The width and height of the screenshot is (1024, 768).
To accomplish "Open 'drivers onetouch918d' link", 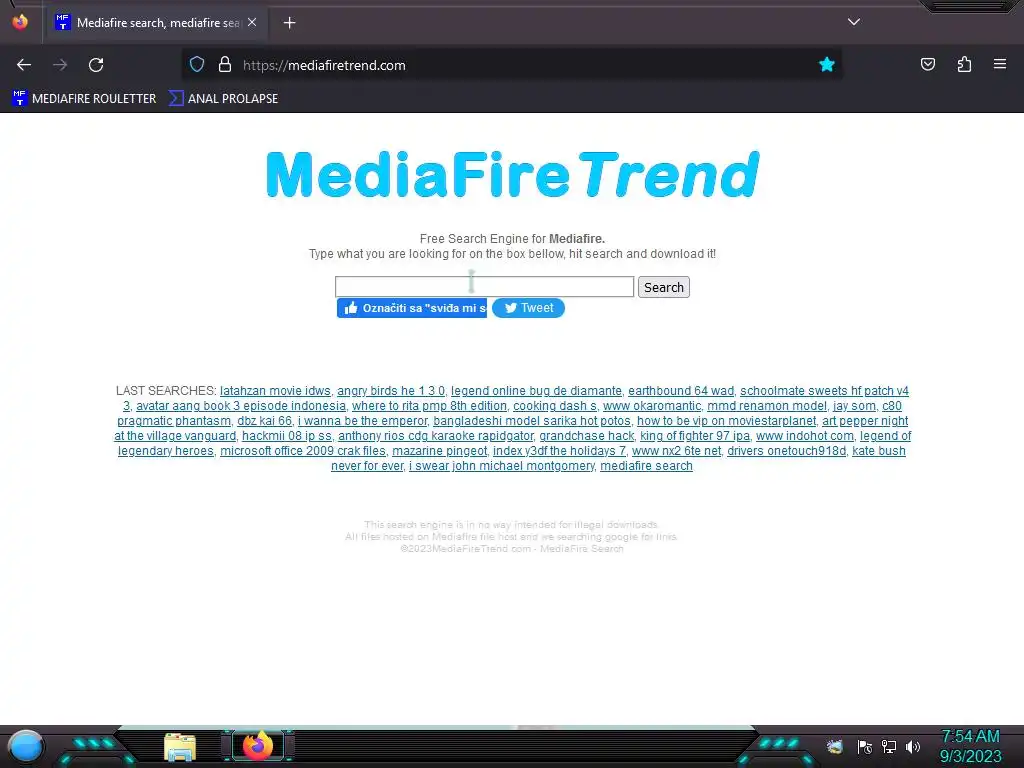I will coord(786,451).
